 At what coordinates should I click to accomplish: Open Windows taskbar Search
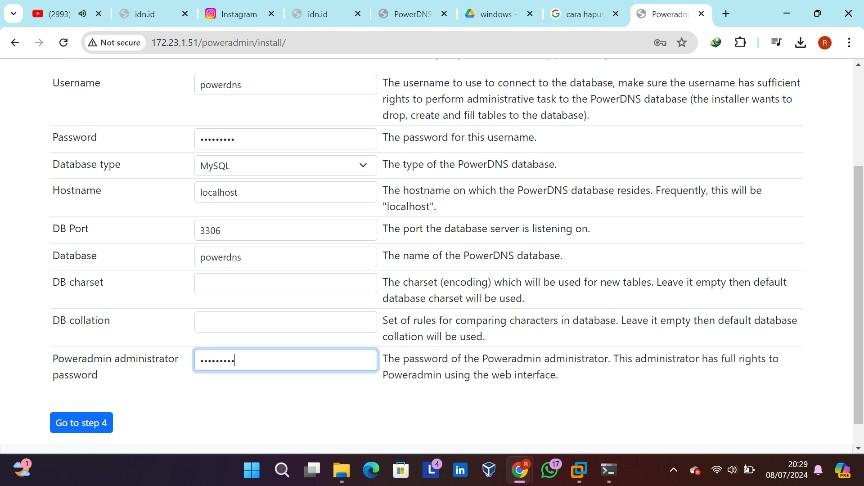(x=282, y=470)
